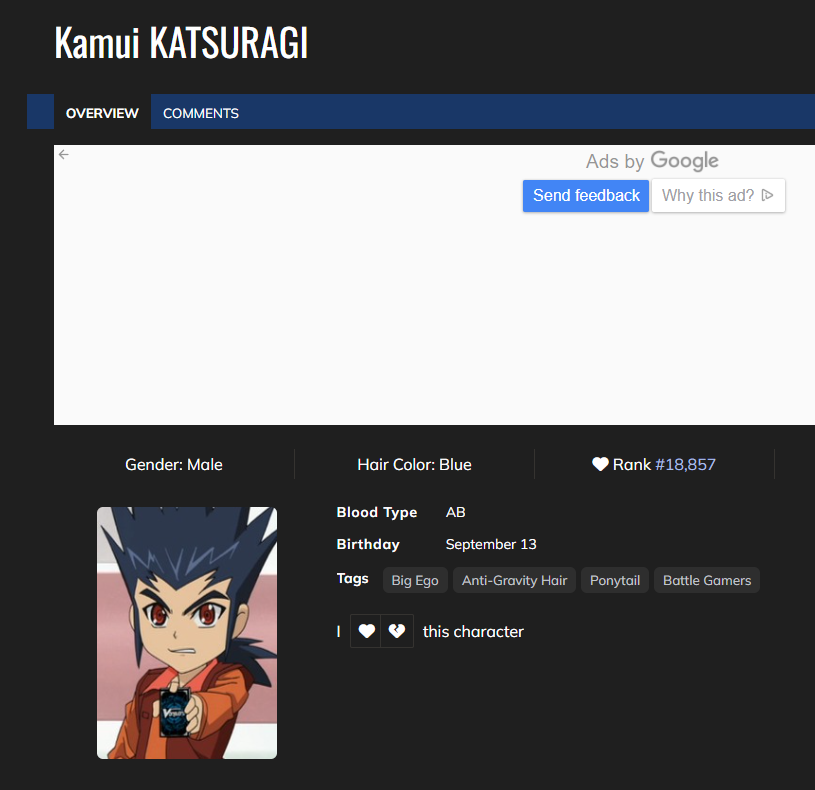Click the back arrow in the ad panel
The image size is (815, 790).
[64, 154]
